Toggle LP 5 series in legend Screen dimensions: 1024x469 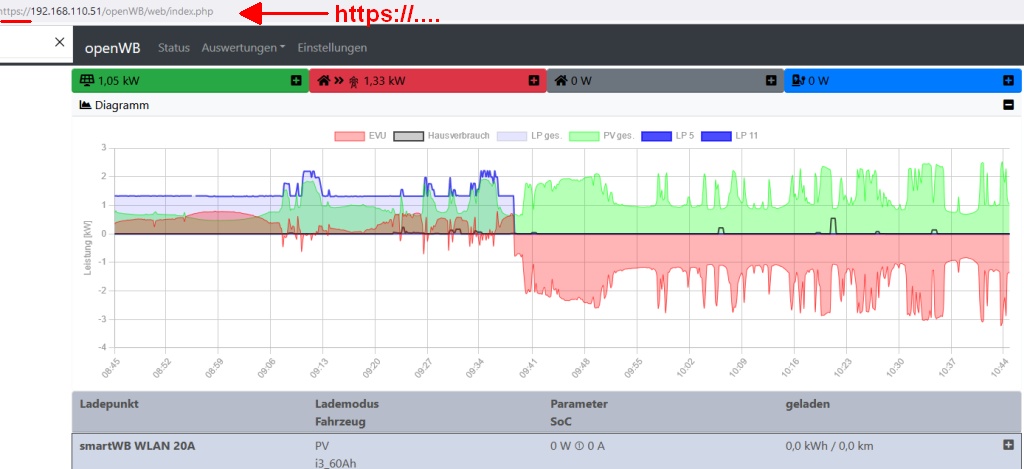(668, 135)
